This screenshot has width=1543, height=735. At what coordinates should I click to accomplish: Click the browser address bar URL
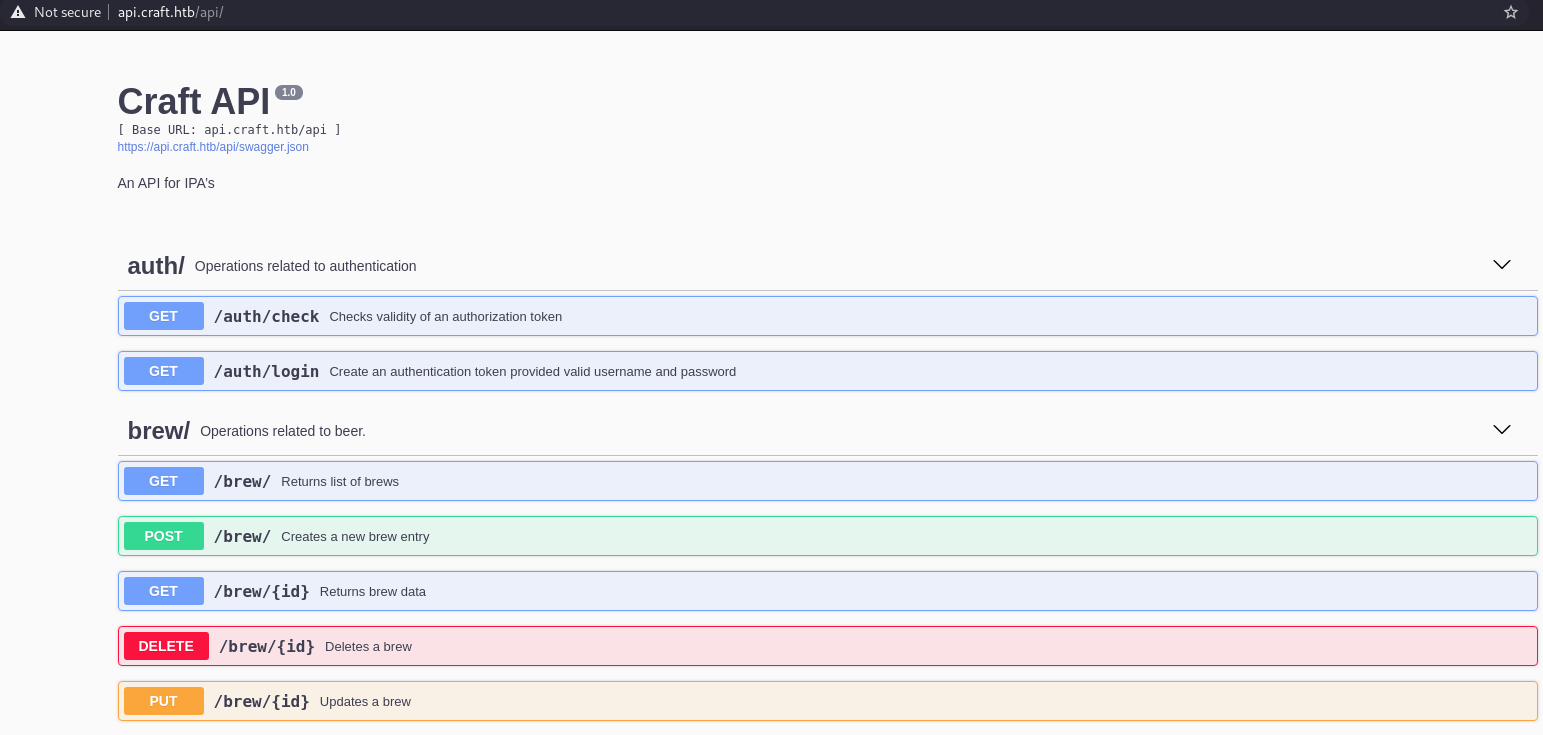point(170,12)
